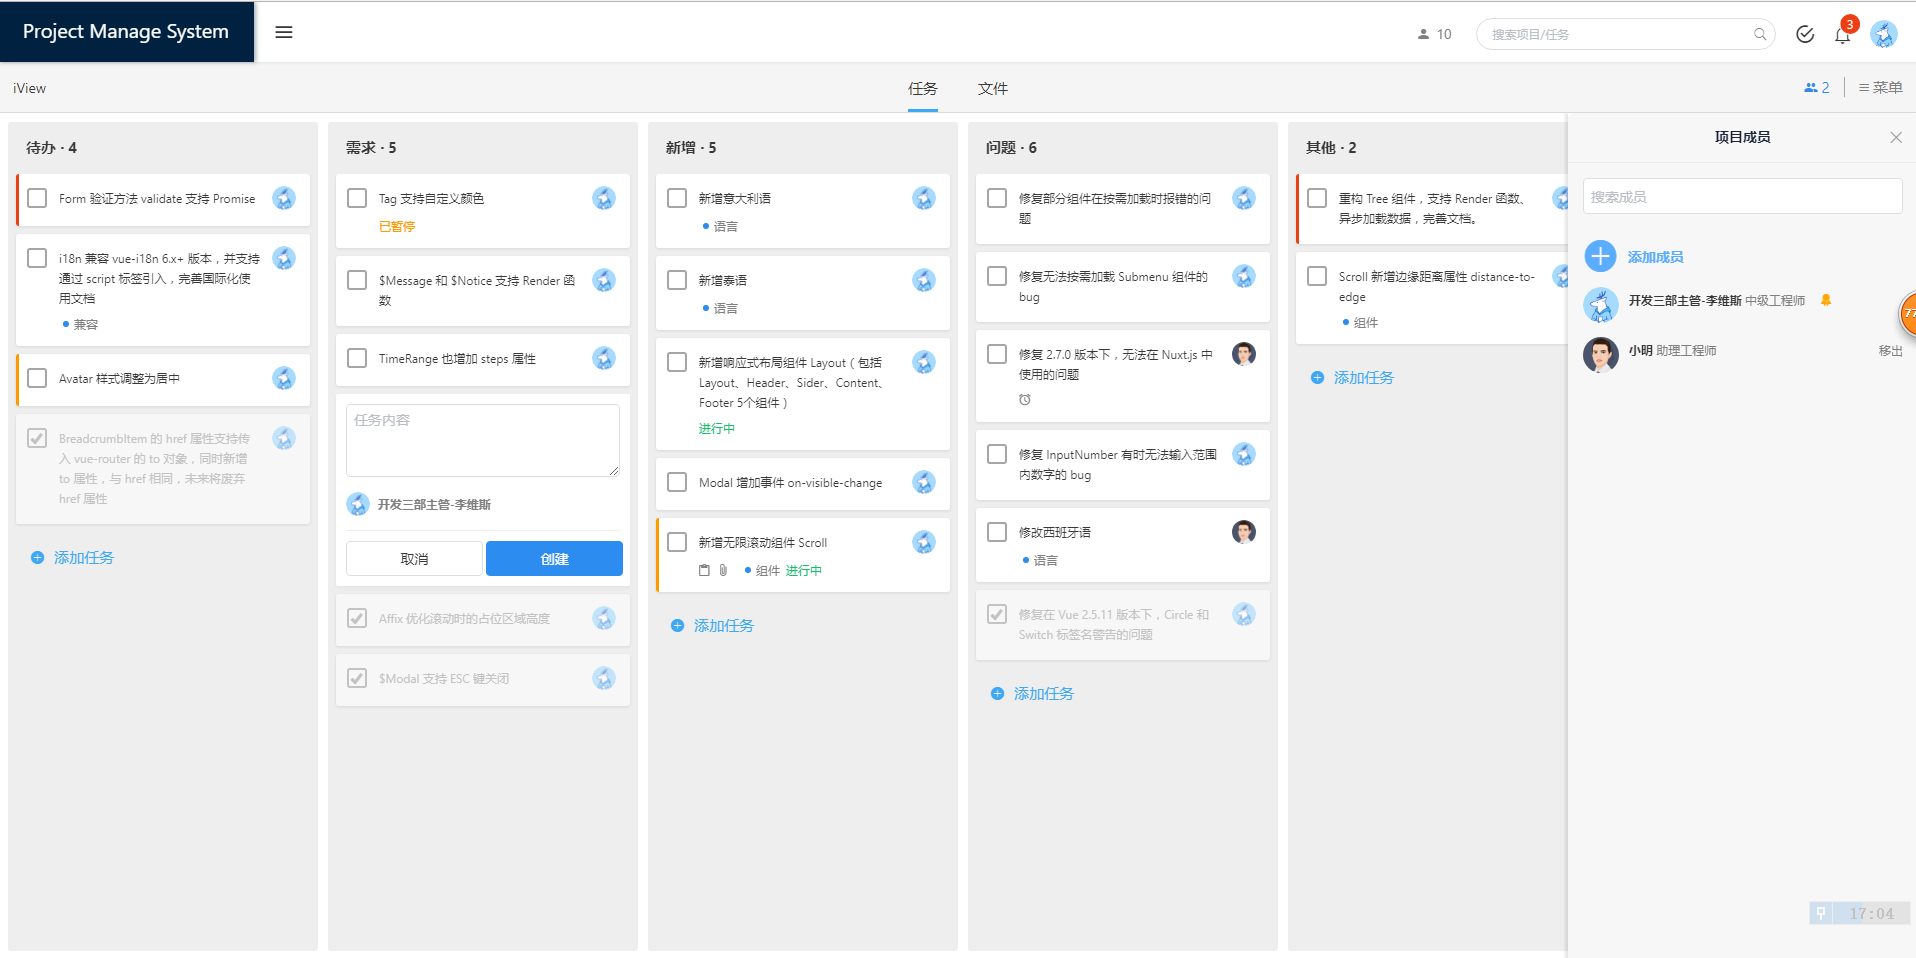Screen dimensions: 1916x958
Task: Click assignee photo on 修改西班牙语 task
Action: pyautogui.click(x=1244, y=532)
